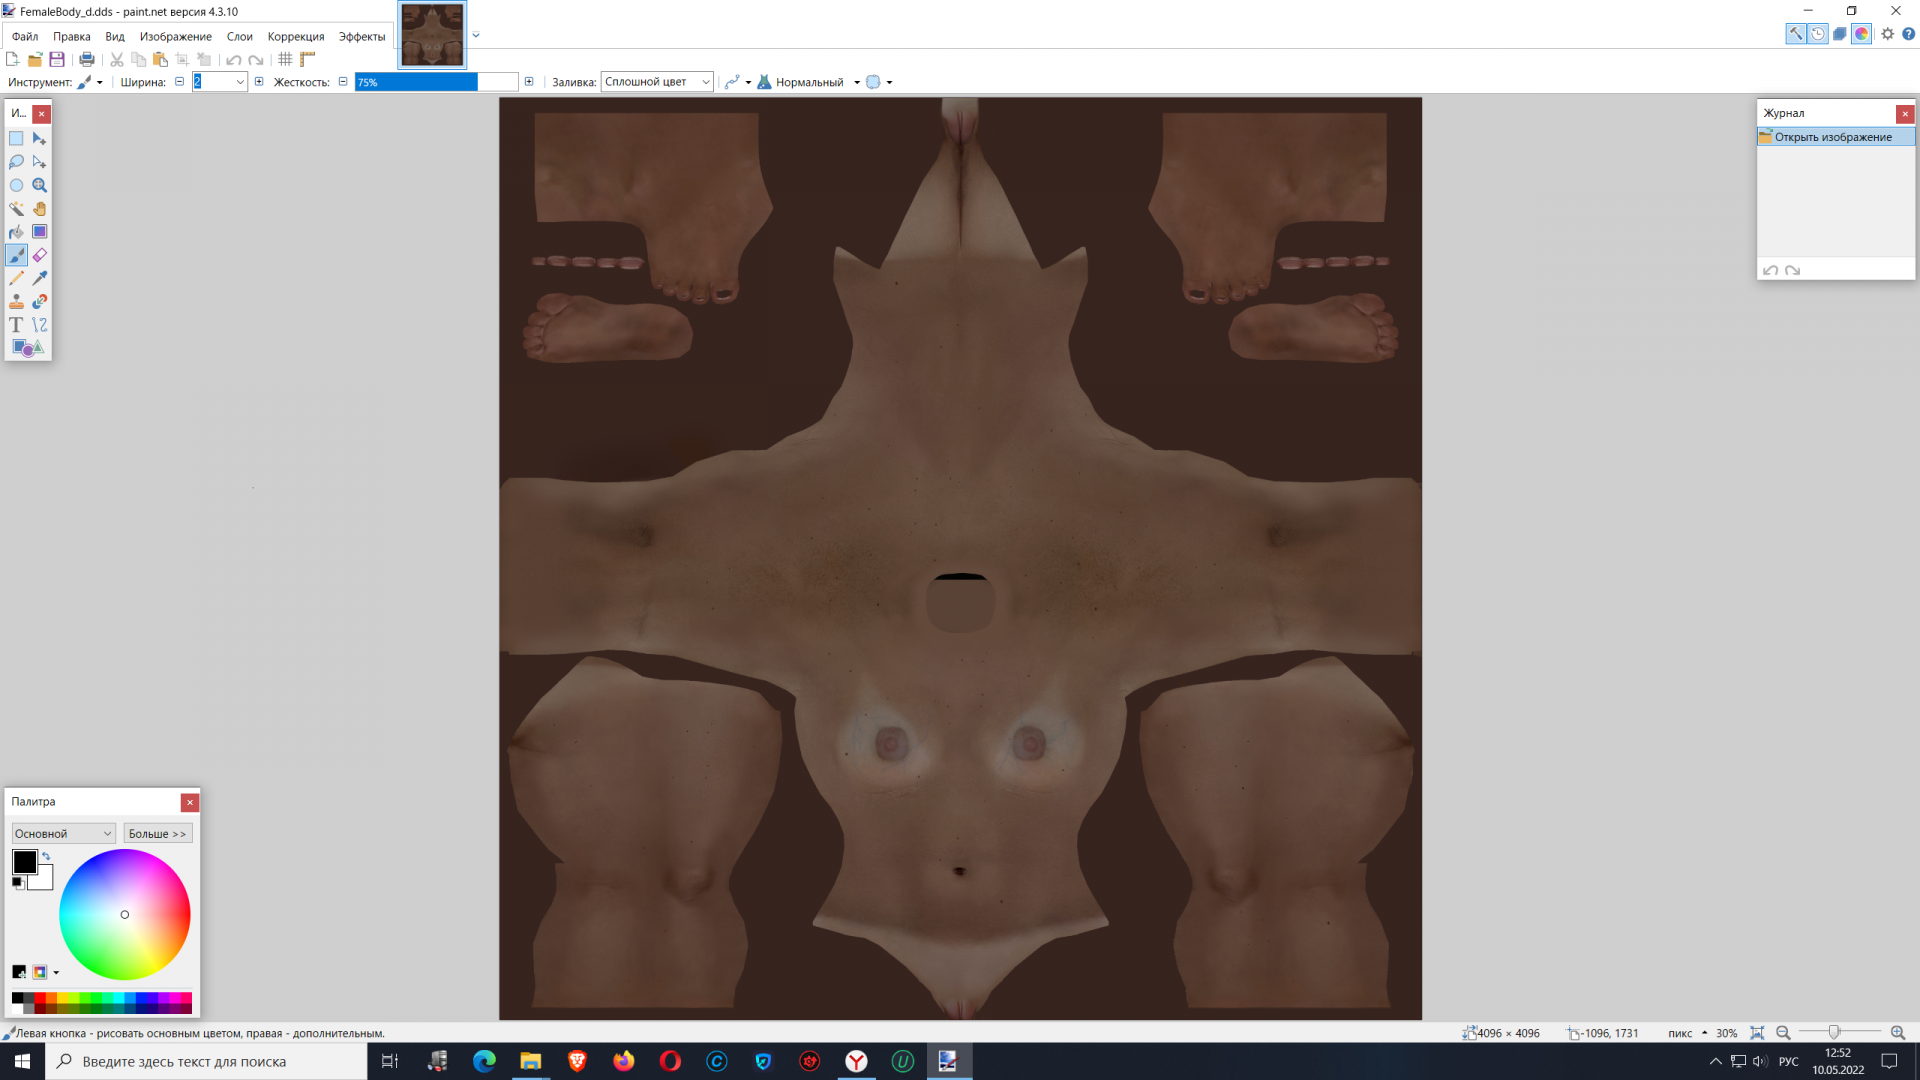Select the Lasso Select tool
Screen dimensions: 1920x1080
pyautogui.click(x=16, y=162)
